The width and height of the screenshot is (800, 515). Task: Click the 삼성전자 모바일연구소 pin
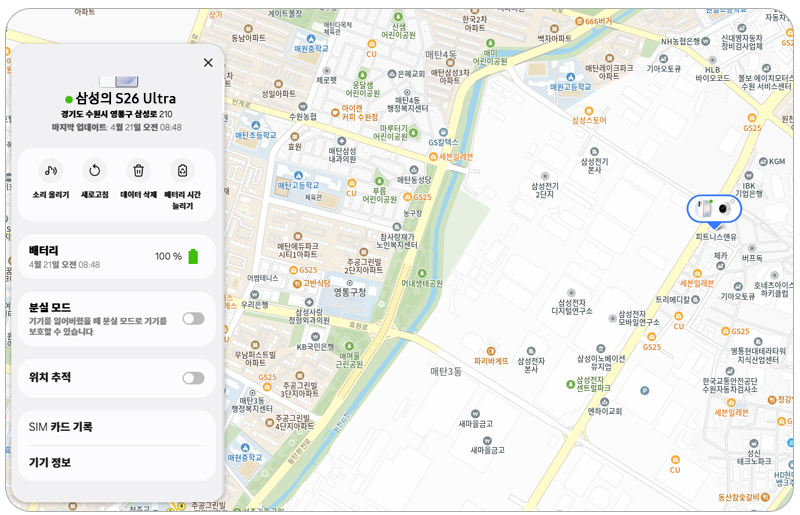pyautogui.click(x=612, y=318)
